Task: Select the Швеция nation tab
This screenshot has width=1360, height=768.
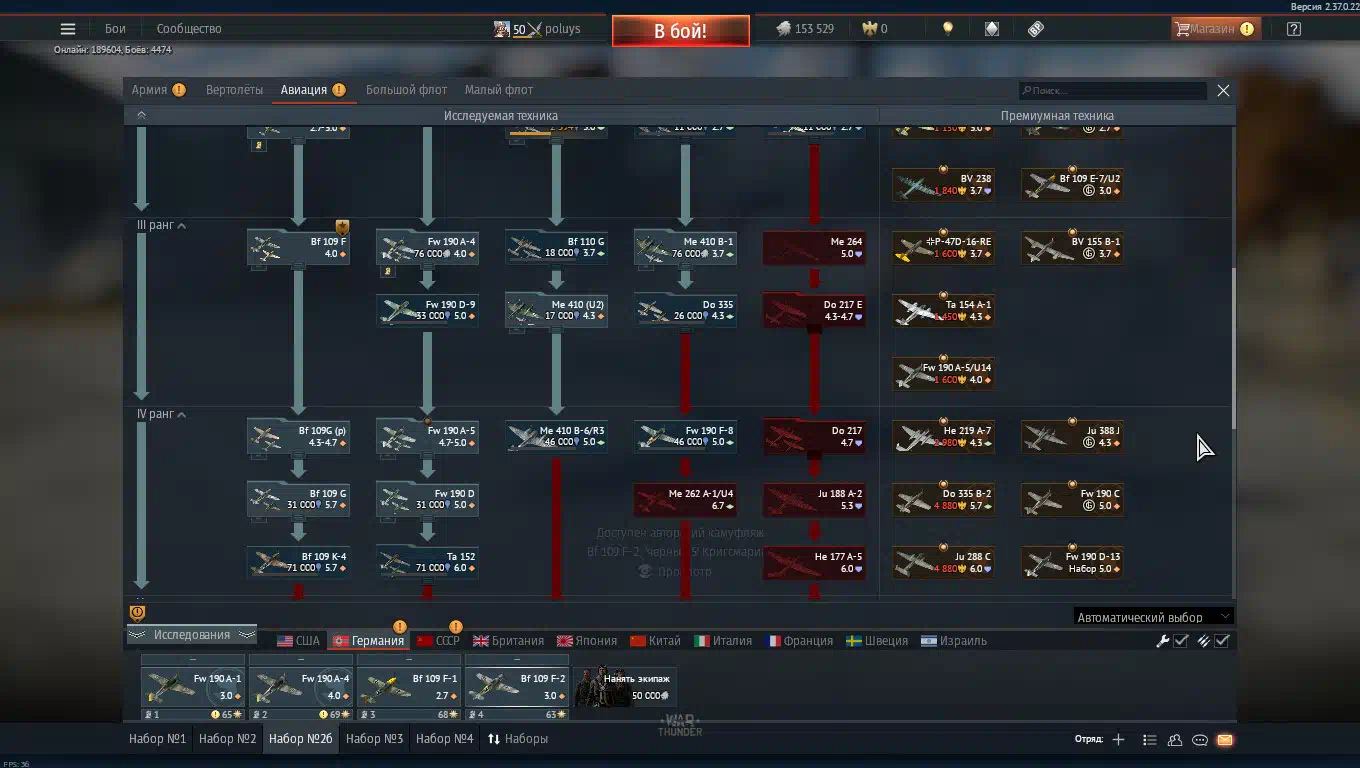Action: click(876, 641)
